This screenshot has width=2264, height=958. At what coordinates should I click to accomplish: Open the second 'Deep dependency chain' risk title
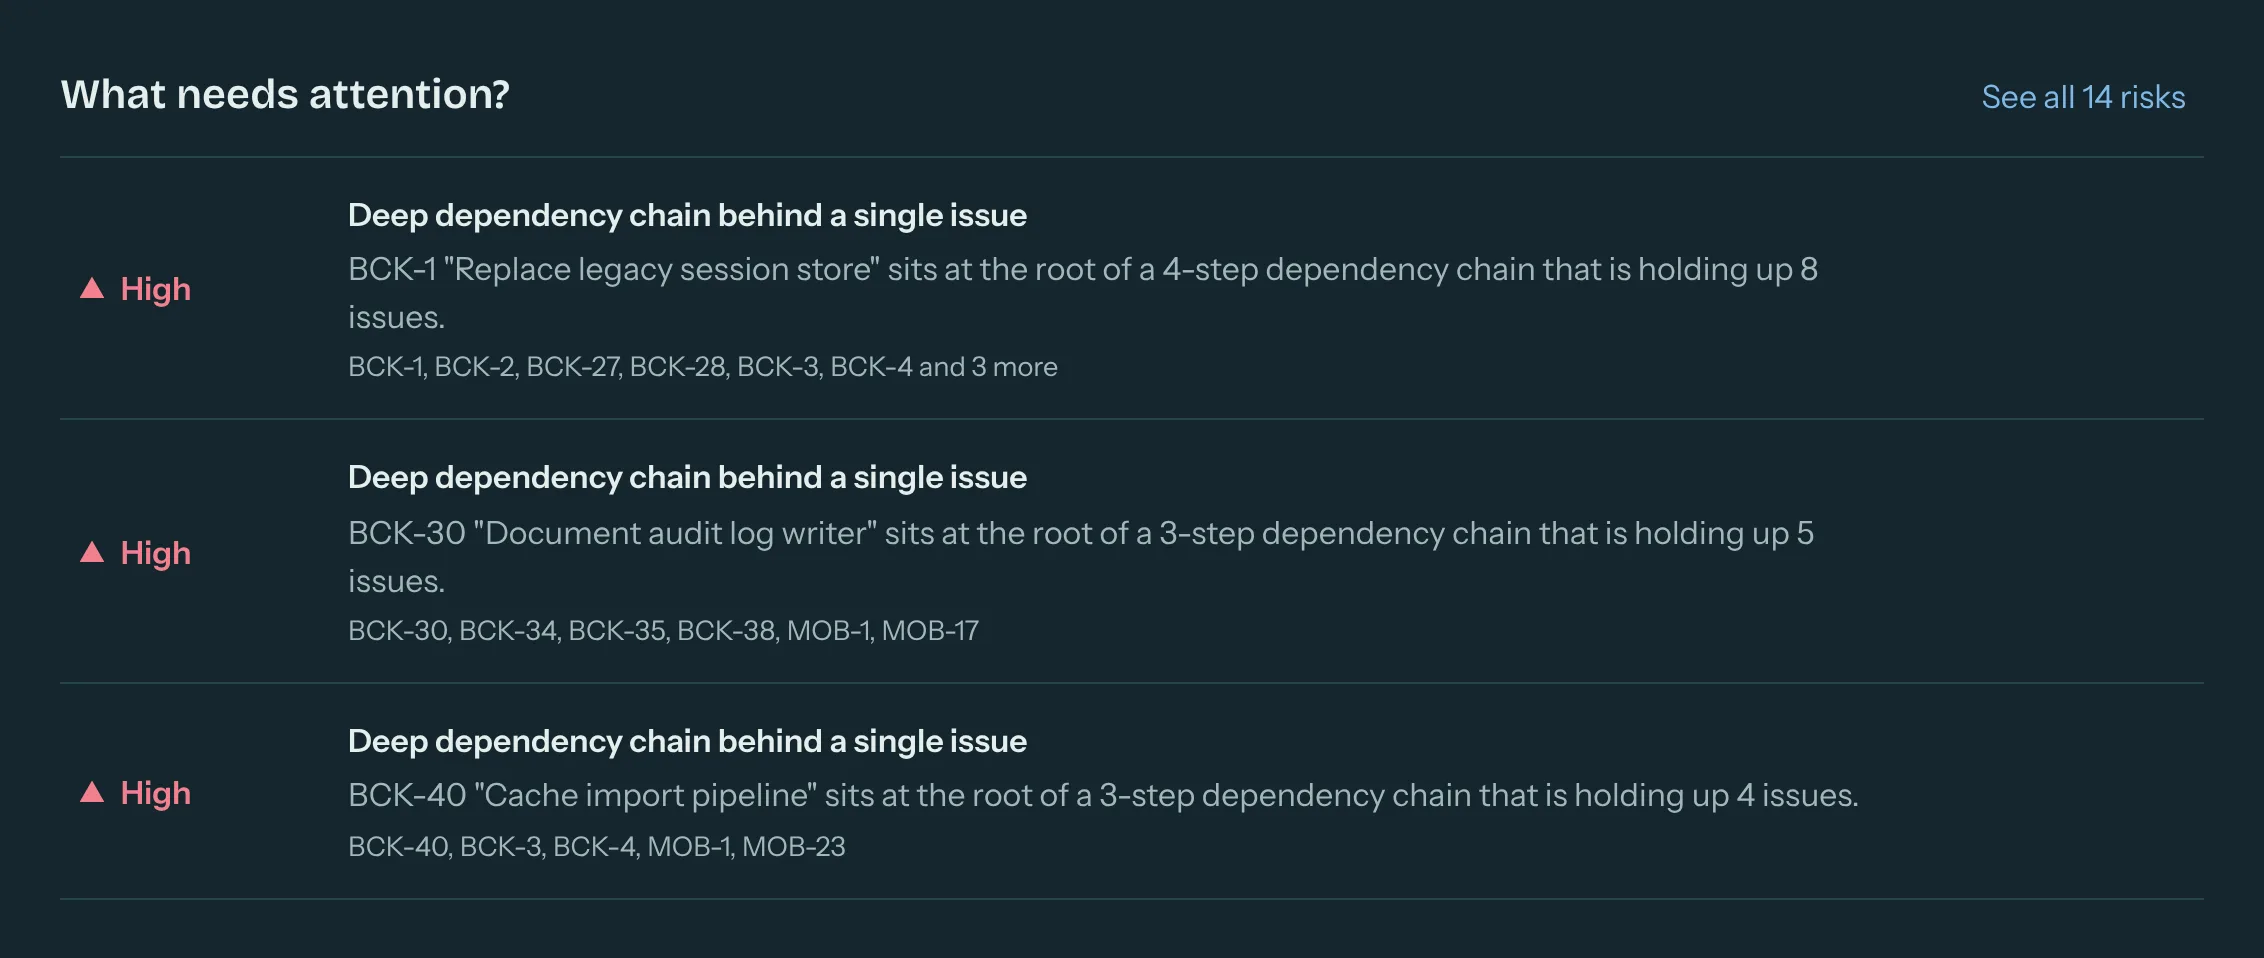687,477
